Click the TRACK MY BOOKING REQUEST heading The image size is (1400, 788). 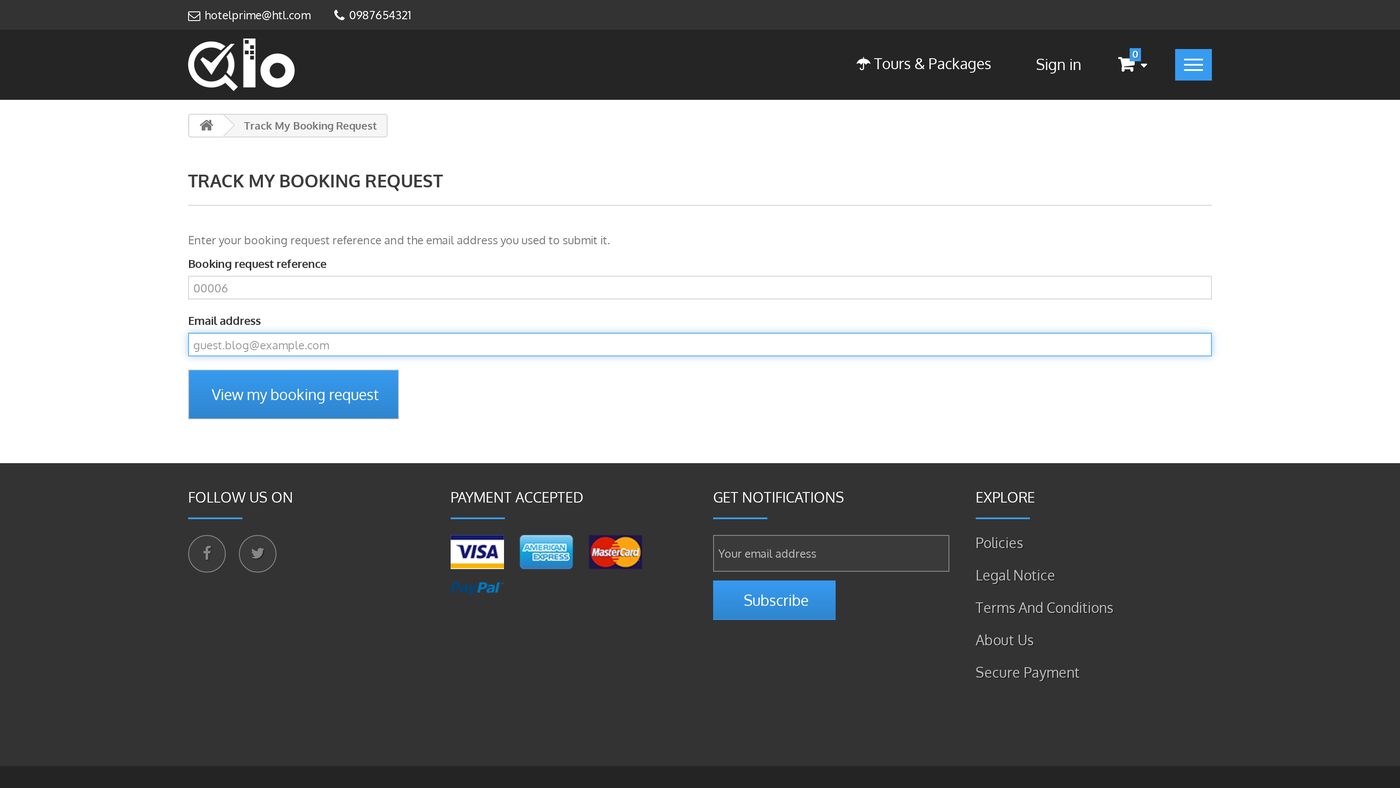pos(315,181)
